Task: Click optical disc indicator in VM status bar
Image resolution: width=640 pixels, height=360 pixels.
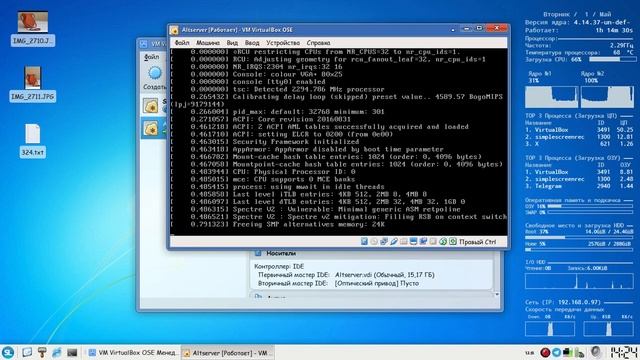Action: click(x=374, y=242)
